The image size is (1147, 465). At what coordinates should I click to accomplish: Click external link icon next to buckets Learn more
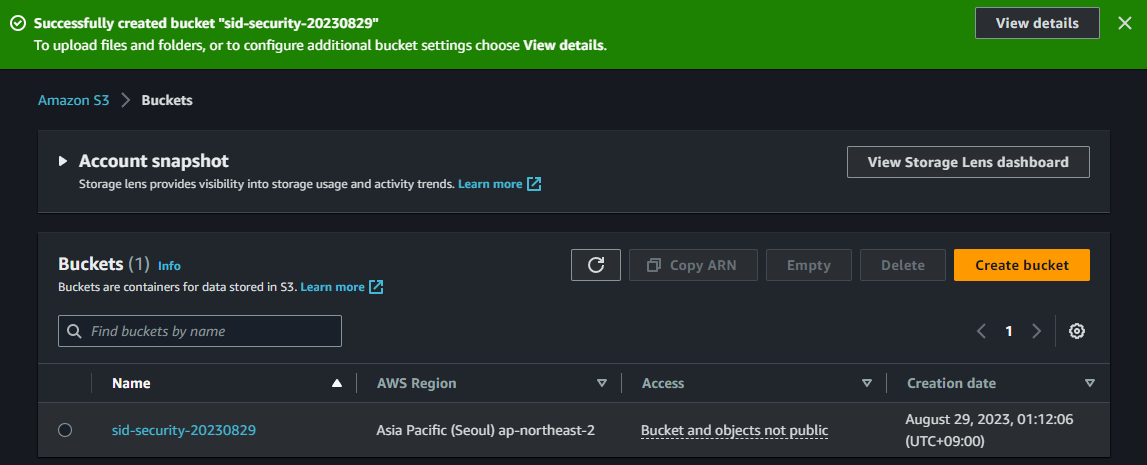(x=376, y=287)
